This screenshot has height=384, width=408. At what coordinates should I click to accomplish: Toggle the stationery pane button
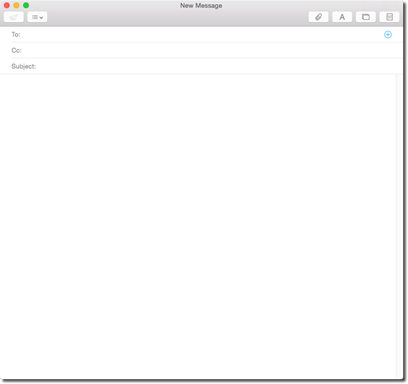pos(389,17)
